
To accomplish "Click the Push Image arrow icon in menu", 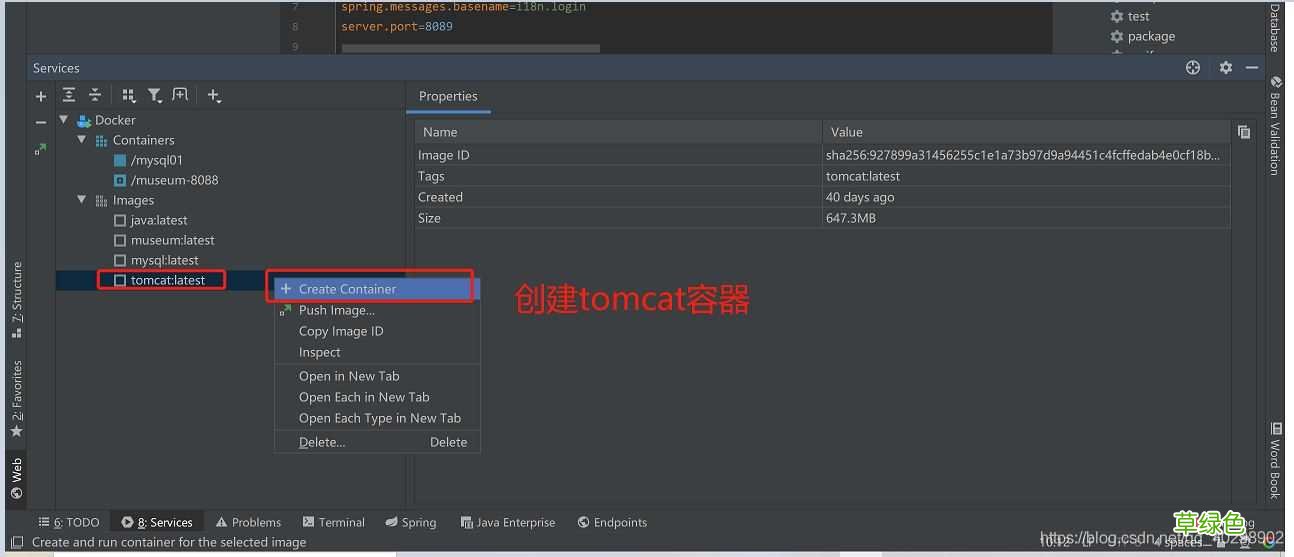I will [x=286, y=310].
